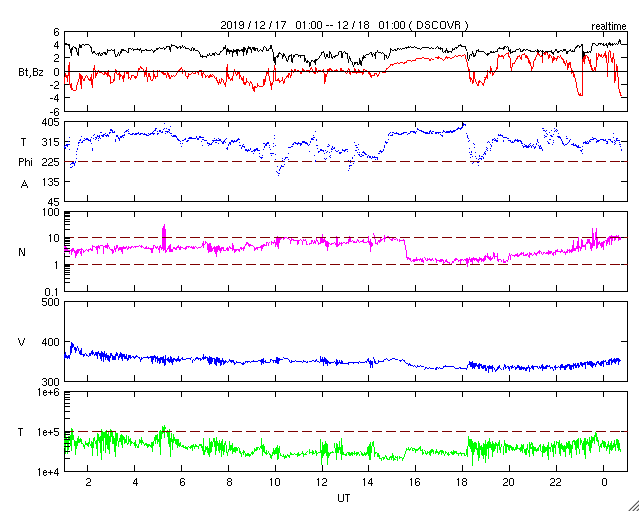Click hour "22" on the UT axis
Screen dimensions: 640x512
(556, 482)
